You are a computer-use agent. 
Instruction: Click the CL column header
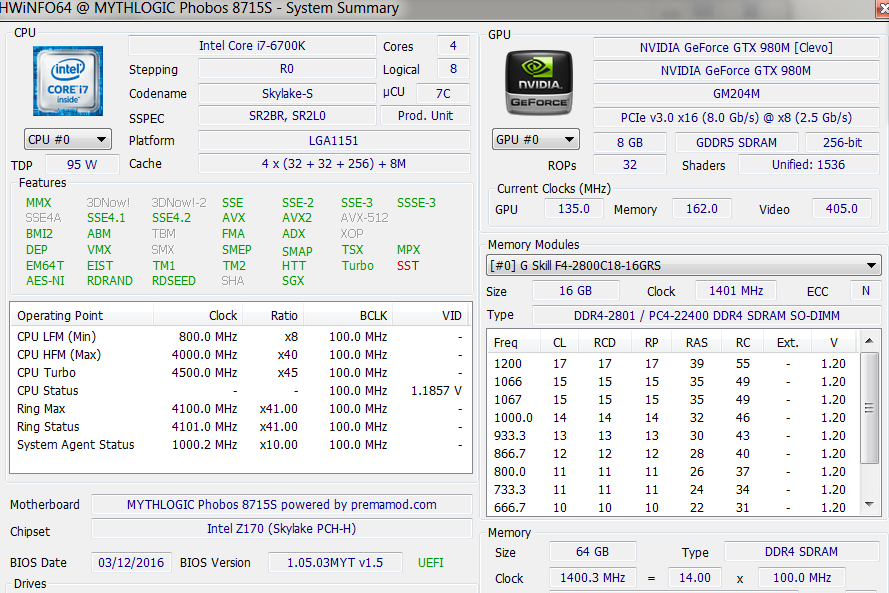[559, 342]
